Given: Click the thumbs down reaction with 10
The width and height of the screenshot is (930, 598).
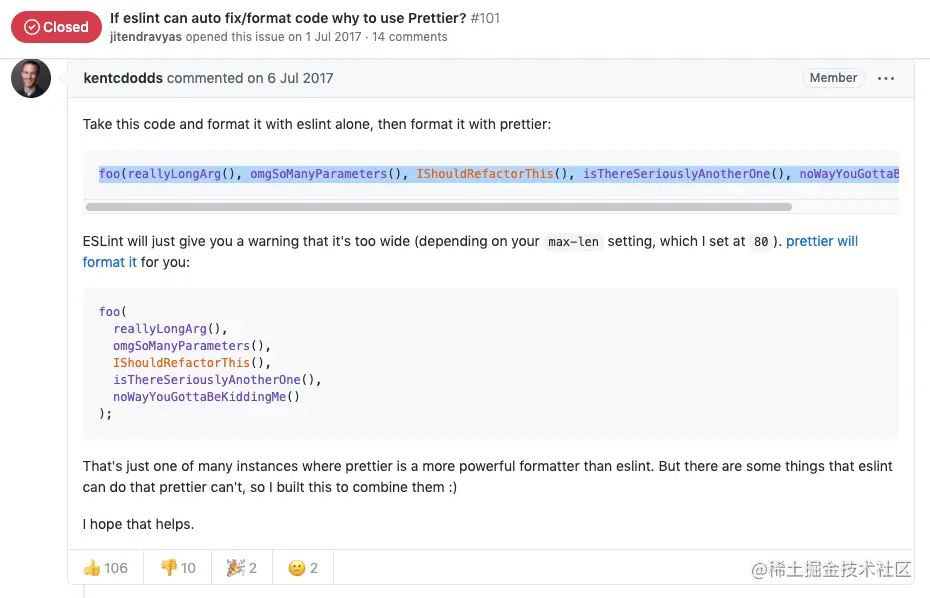Looking at the screenshot, I should click(x=178, y=568).
